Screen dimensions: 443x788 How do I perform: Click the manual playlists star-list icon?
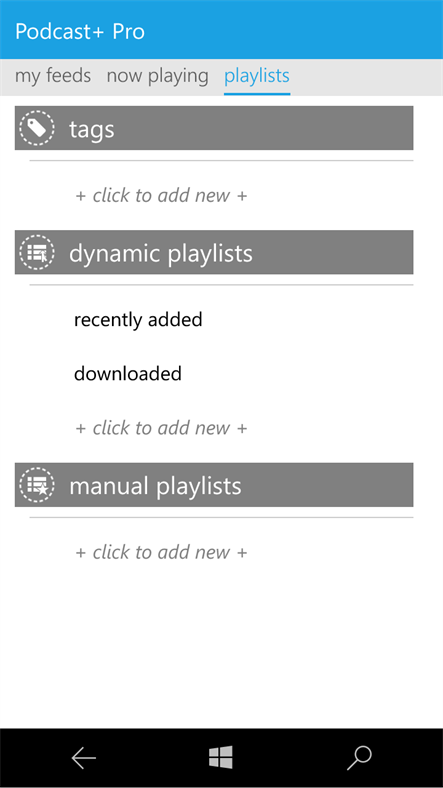pyautogui.click(x=37, y=485)
